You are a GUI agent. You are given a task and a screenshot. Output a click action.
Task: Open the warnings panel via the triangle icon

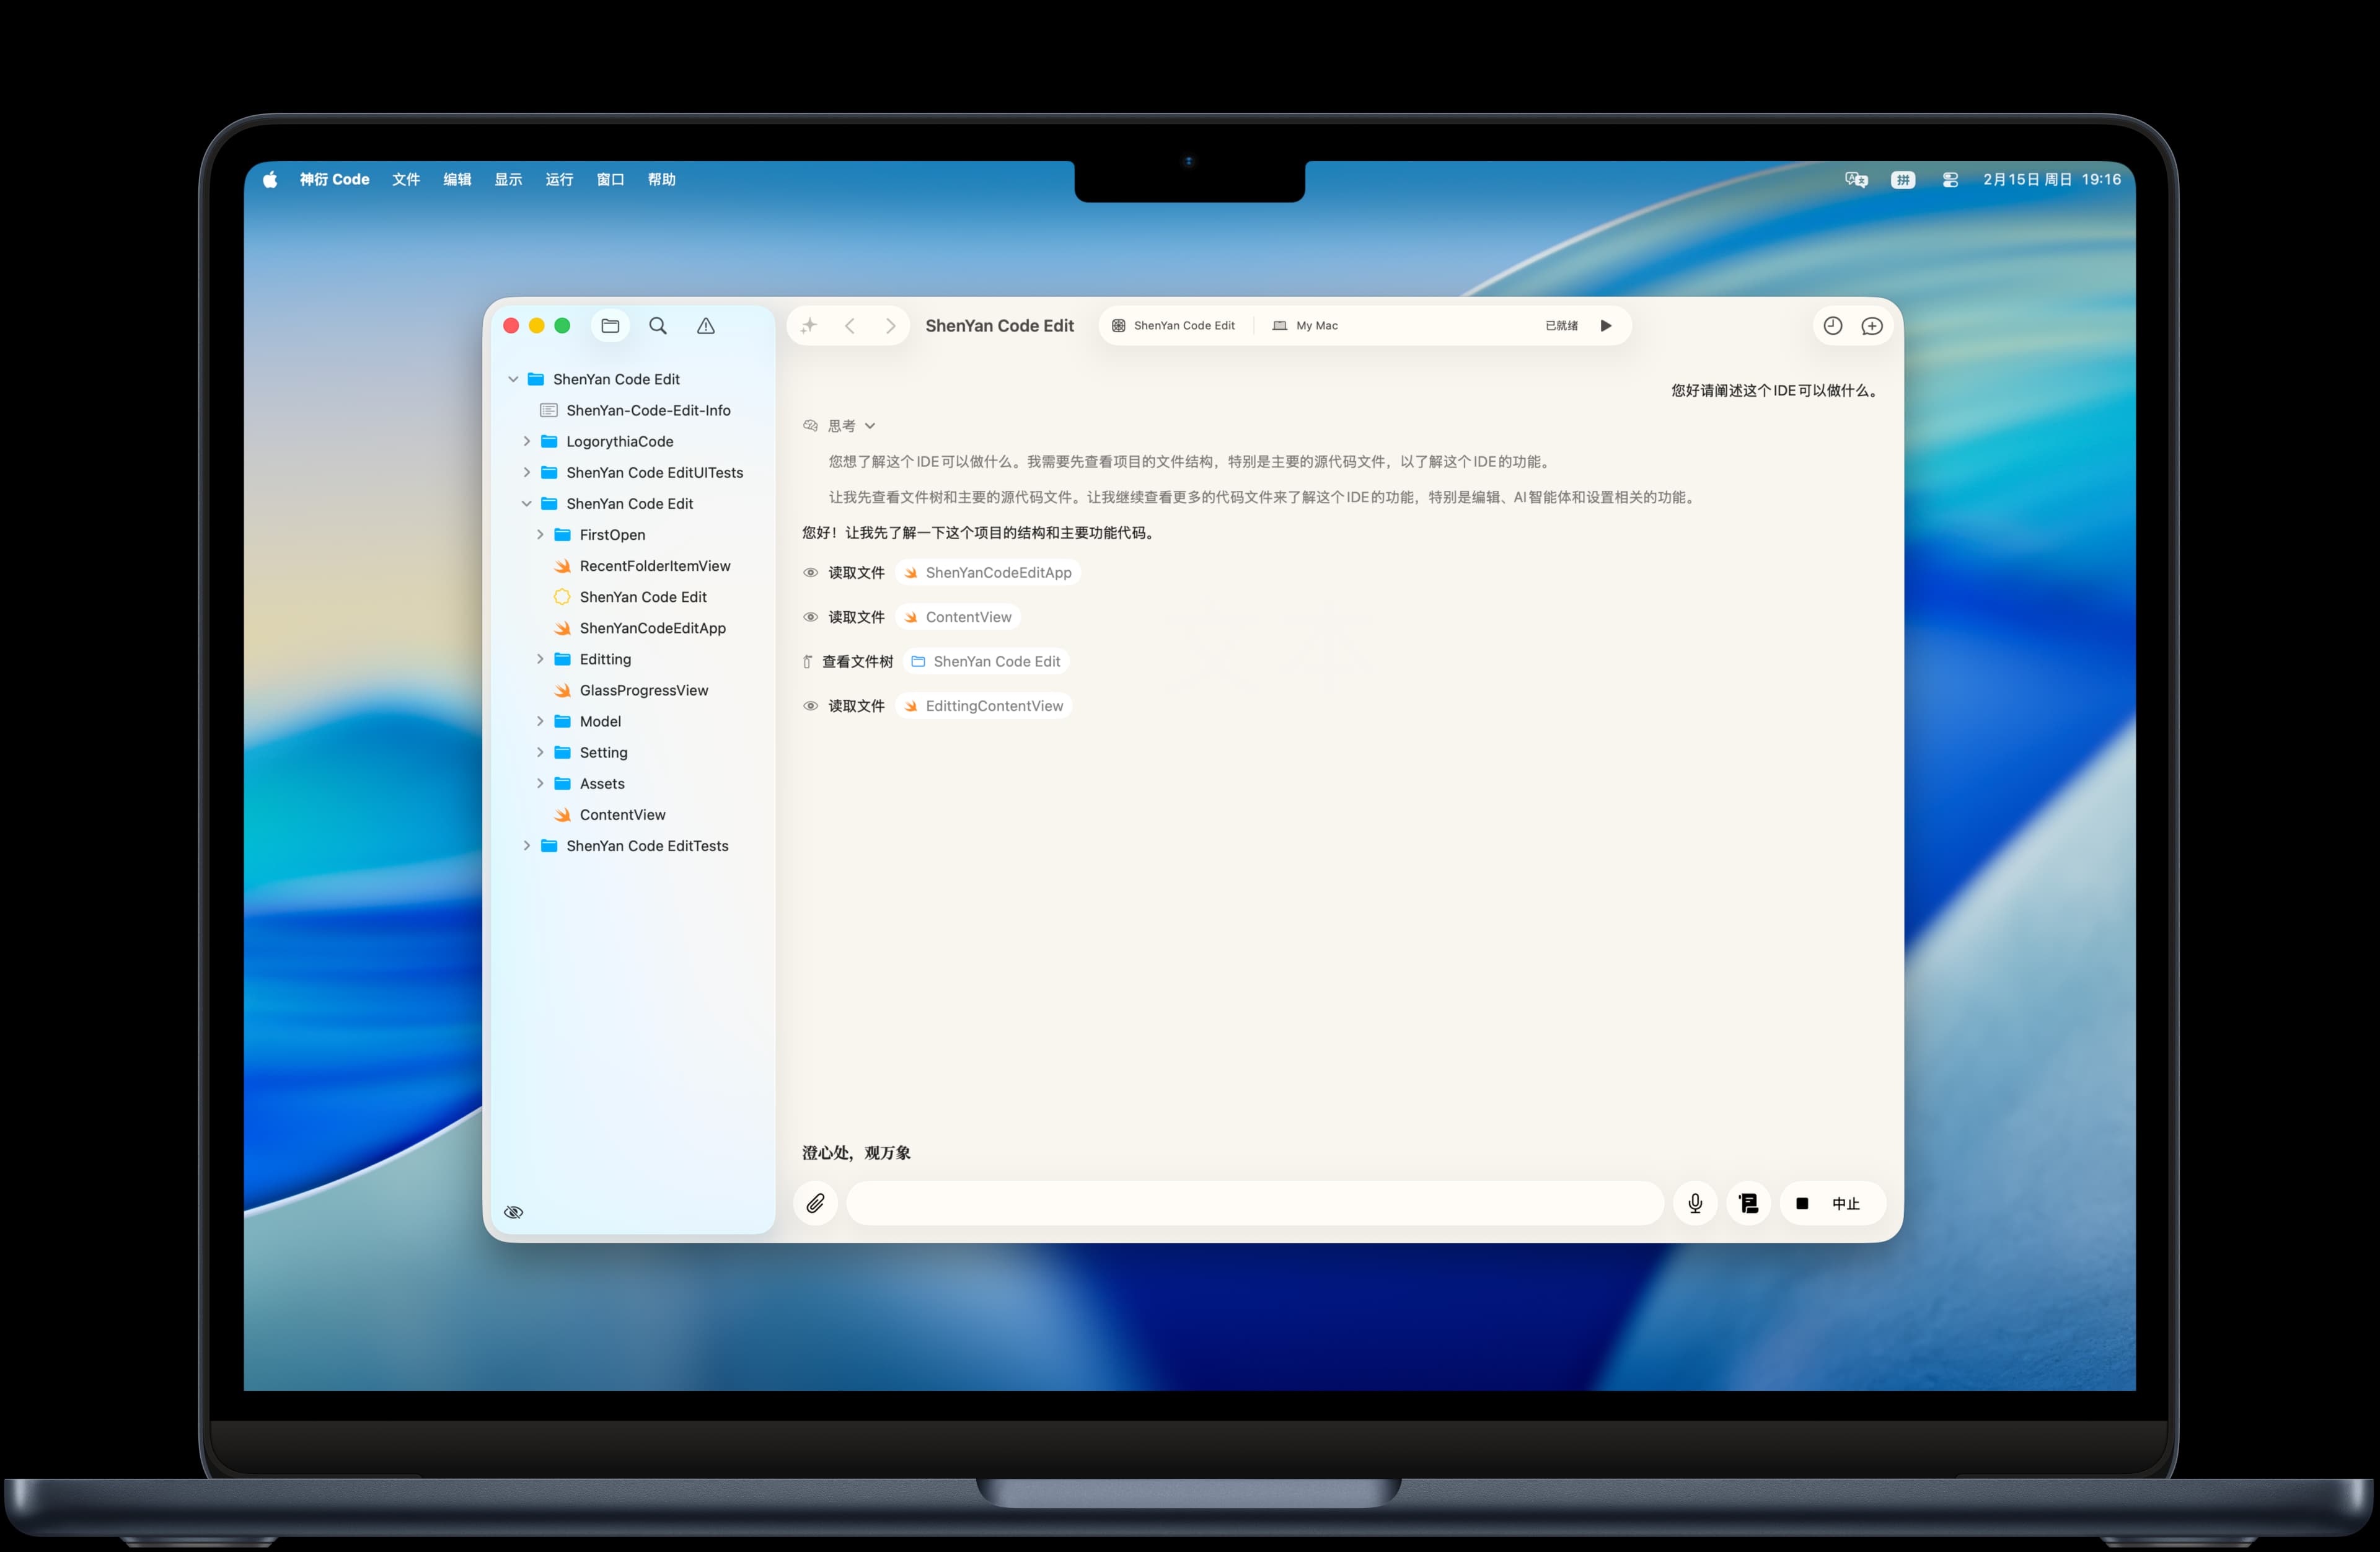[706, 326]
